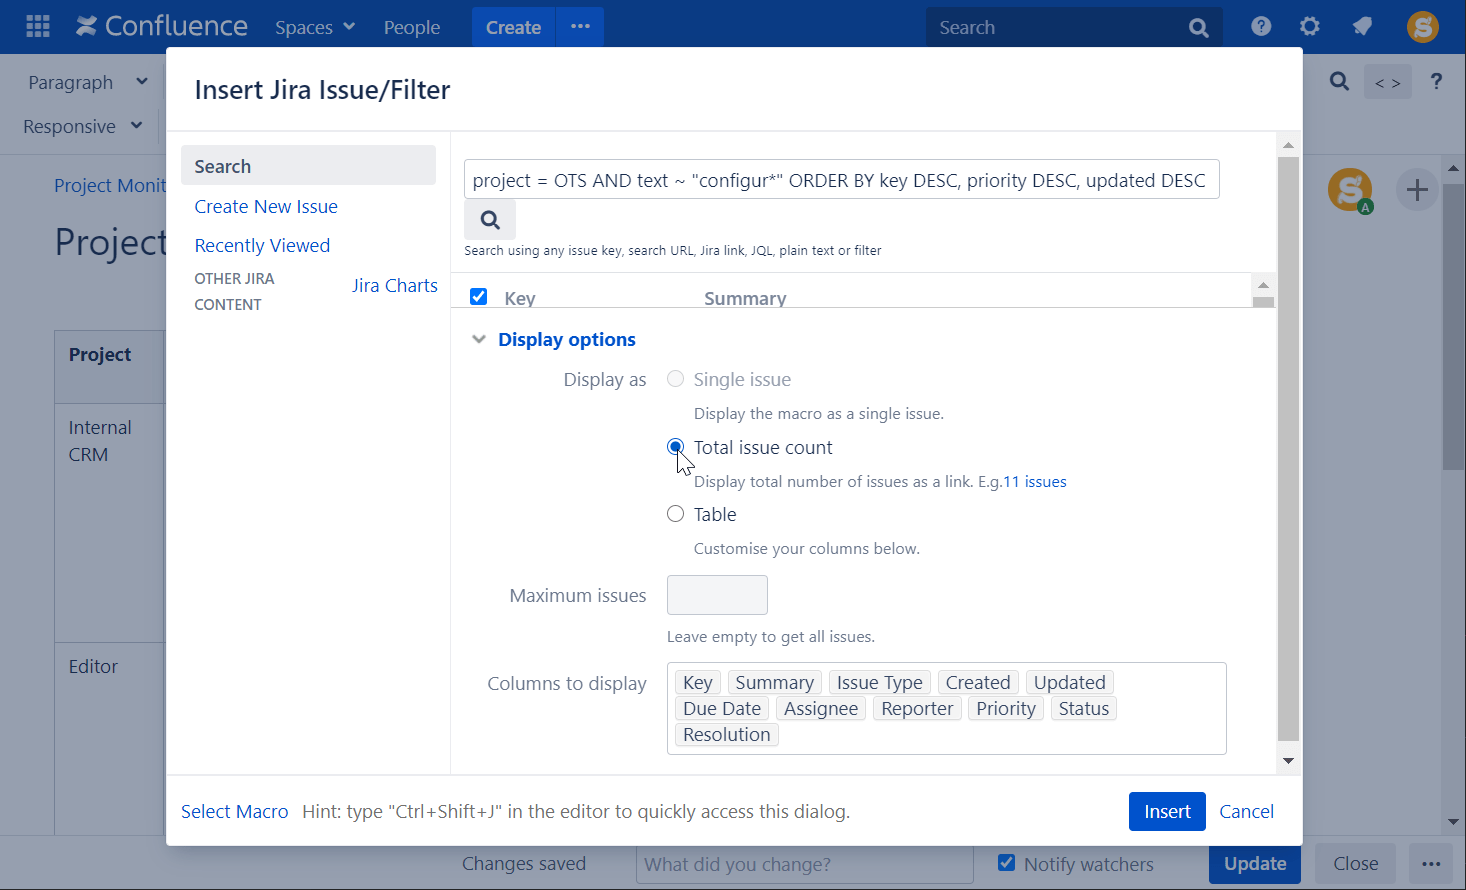Open the announcements megaphone icon

point(1362,27)
